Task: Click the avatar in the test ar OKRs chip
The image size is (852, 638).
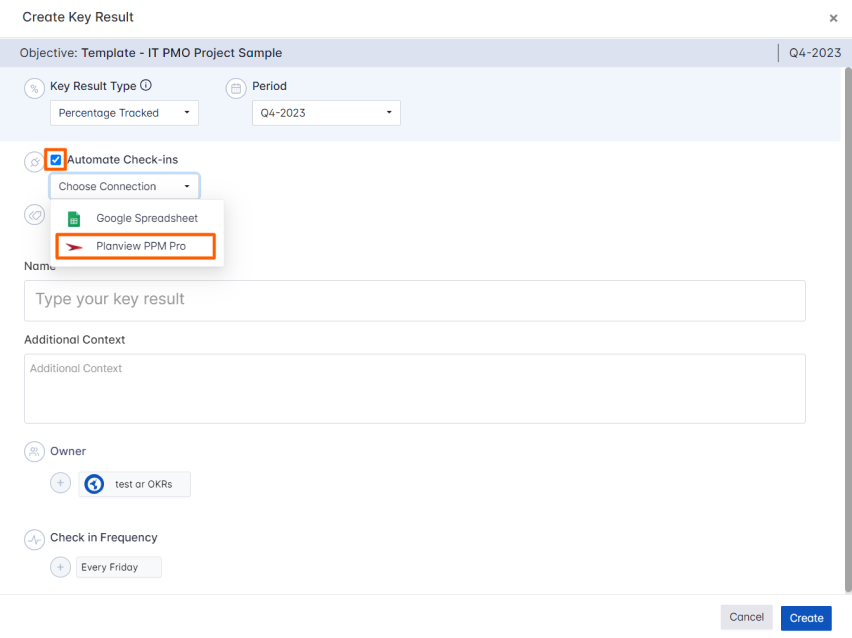Action: point(93,484)
